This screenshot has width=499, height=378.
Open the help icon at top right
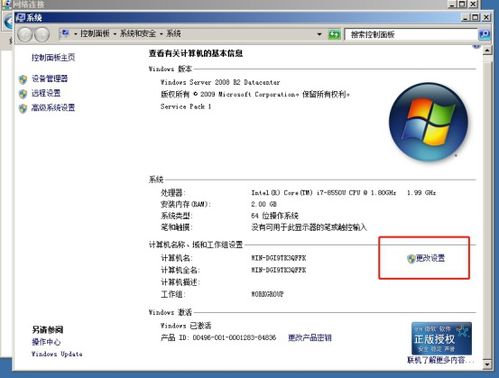coord(477,46)
